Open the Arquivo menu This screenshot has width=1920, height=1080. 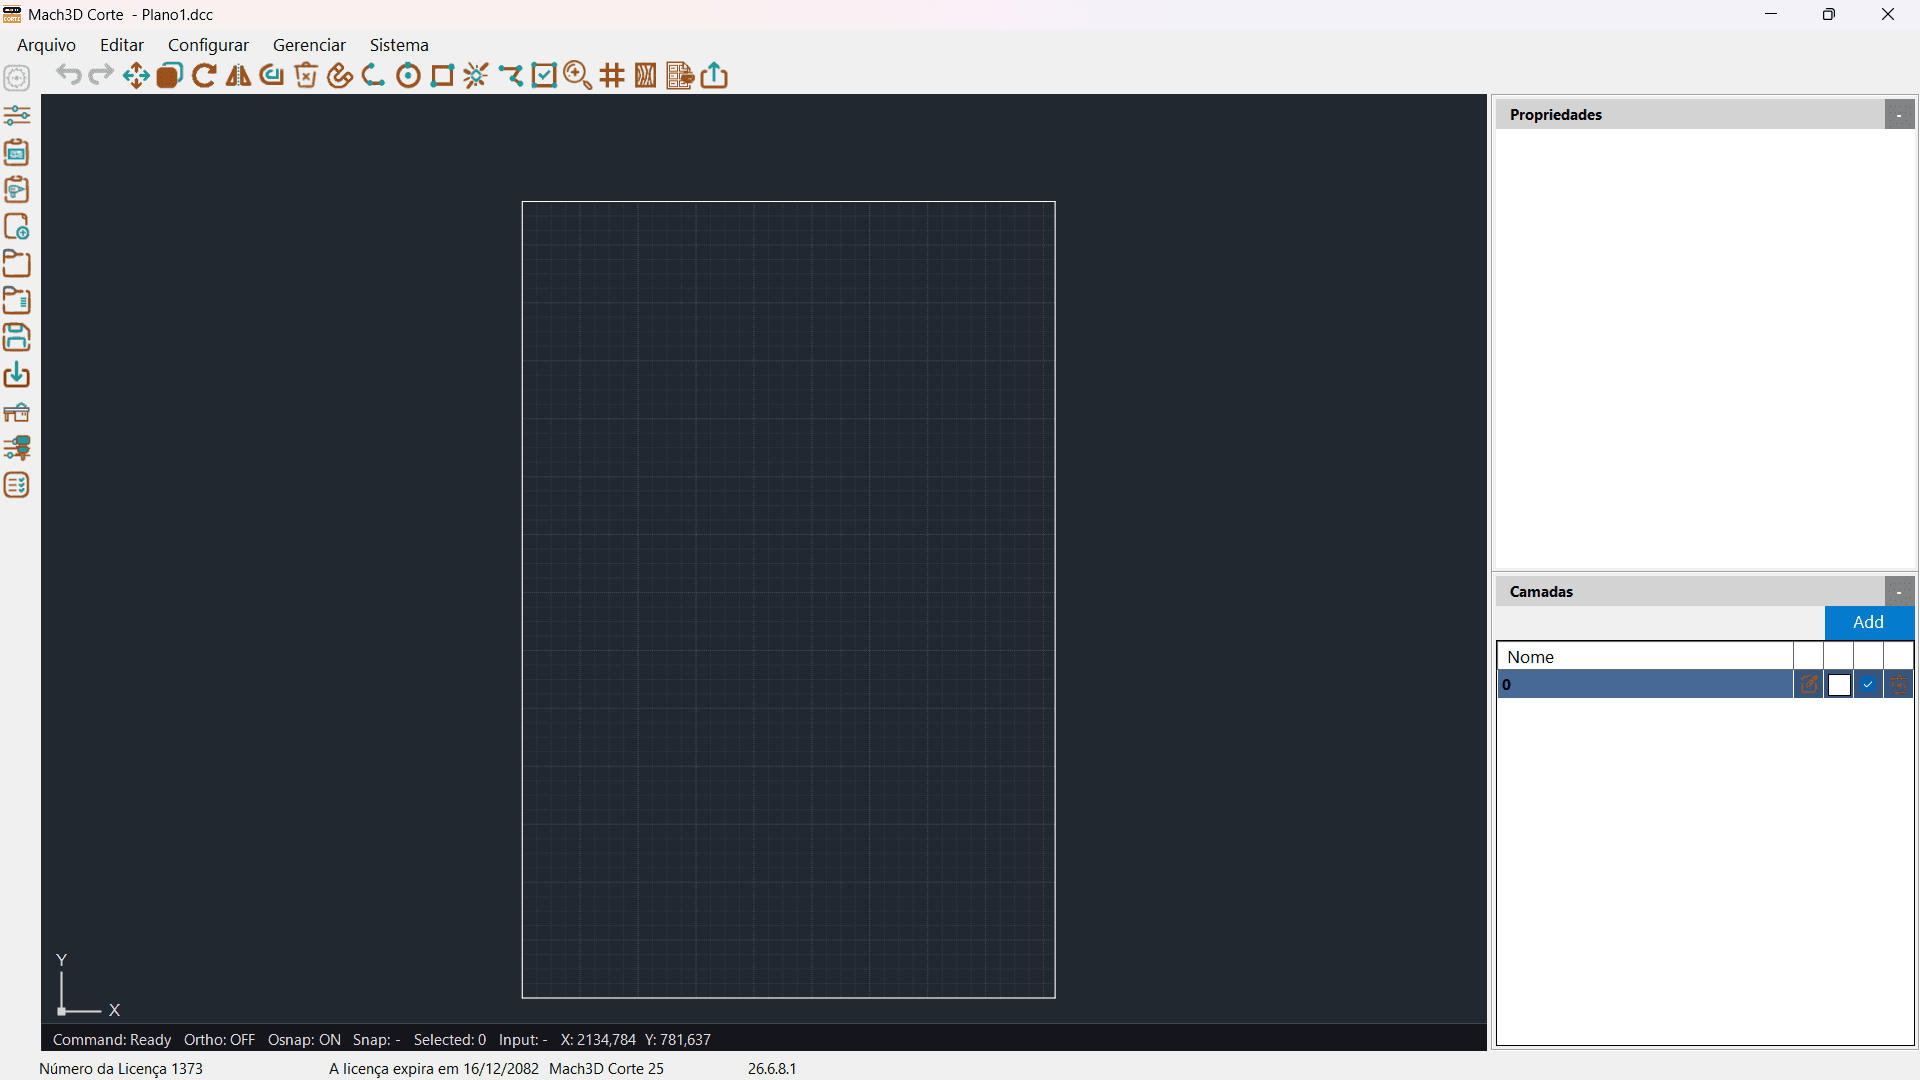[46, 45]
